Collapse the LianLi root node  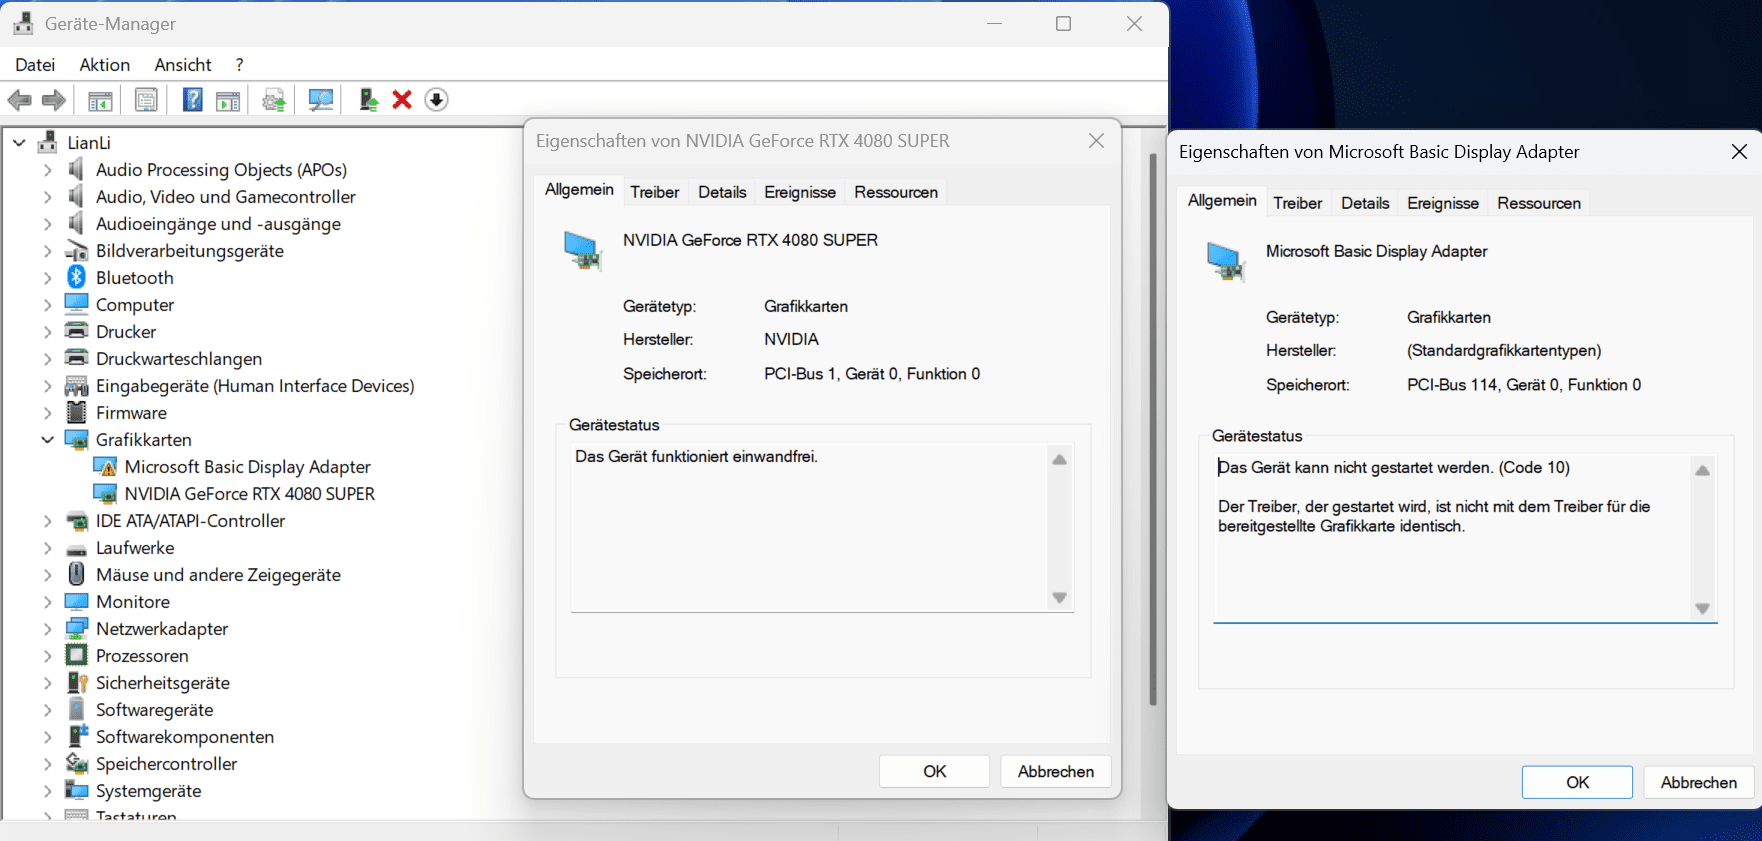click(19, 143)
